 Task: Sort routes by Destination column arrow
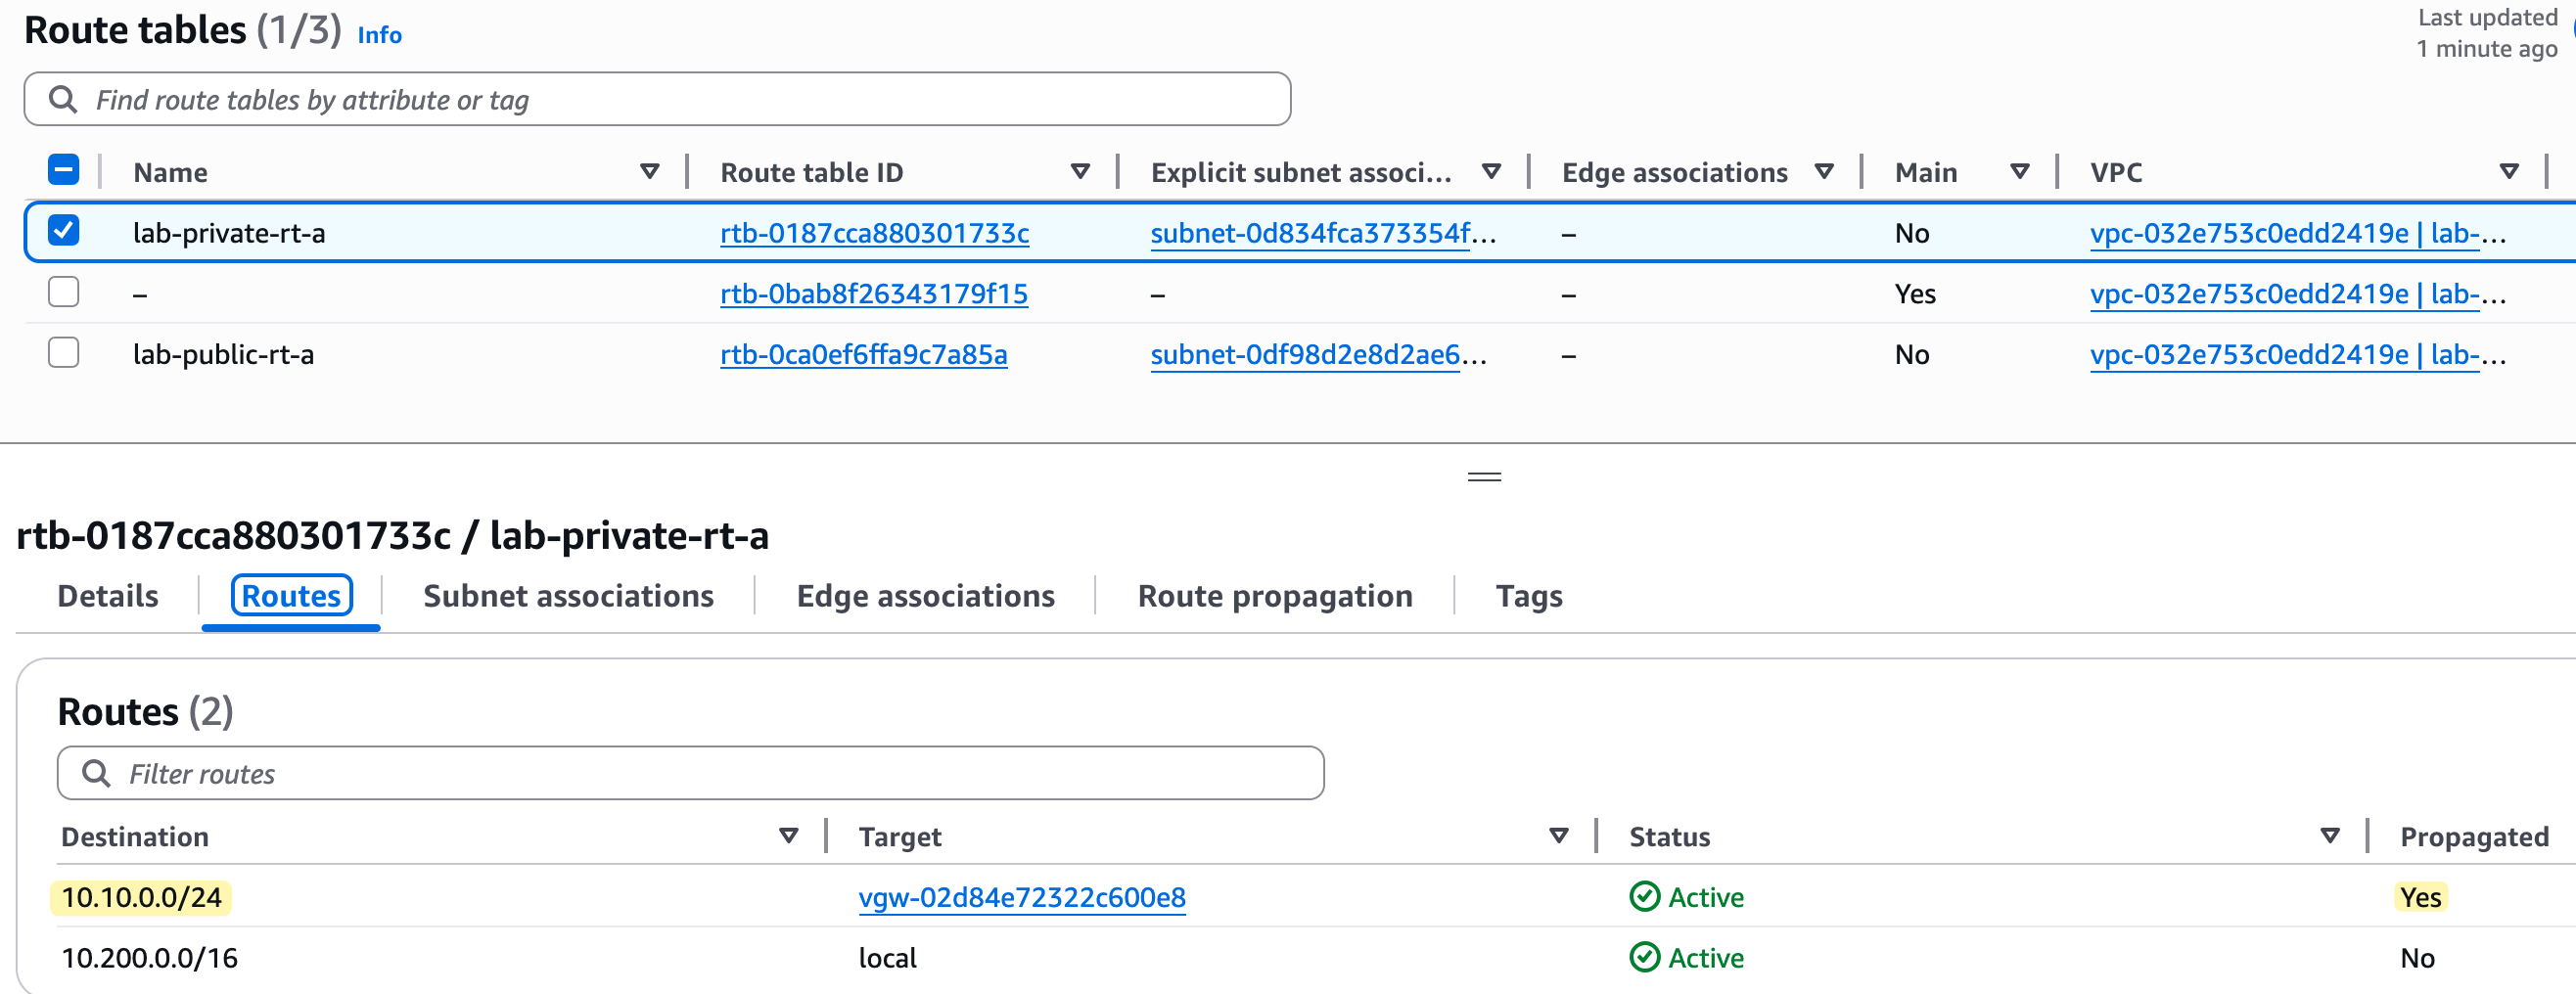coord(788,836)
